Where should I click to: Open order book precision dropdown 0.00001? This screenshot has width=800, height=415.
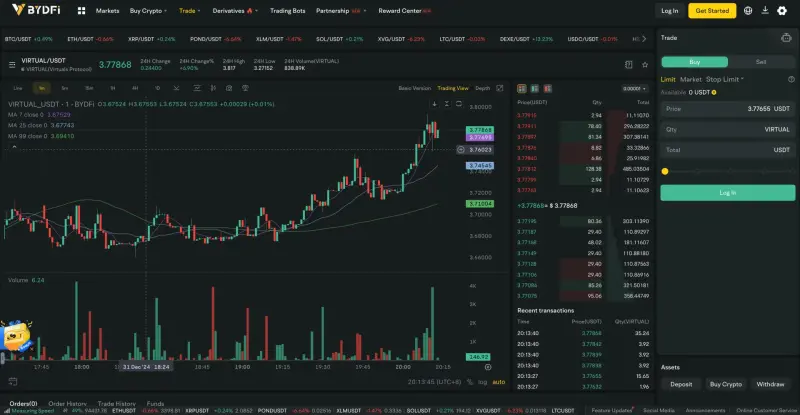pos(632,88)
